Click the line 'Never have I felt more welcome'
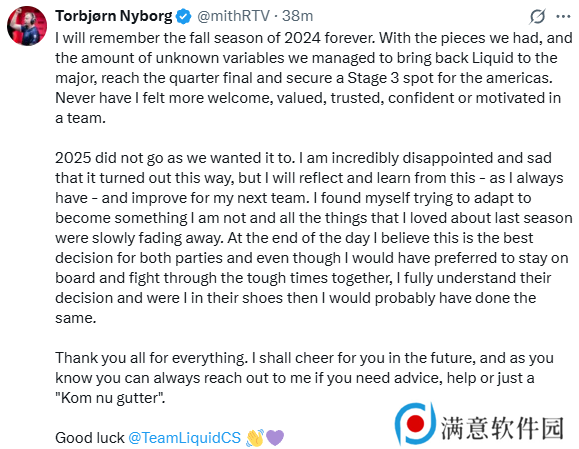Viewport: 579px width, 449px height. tap(308, 98)
